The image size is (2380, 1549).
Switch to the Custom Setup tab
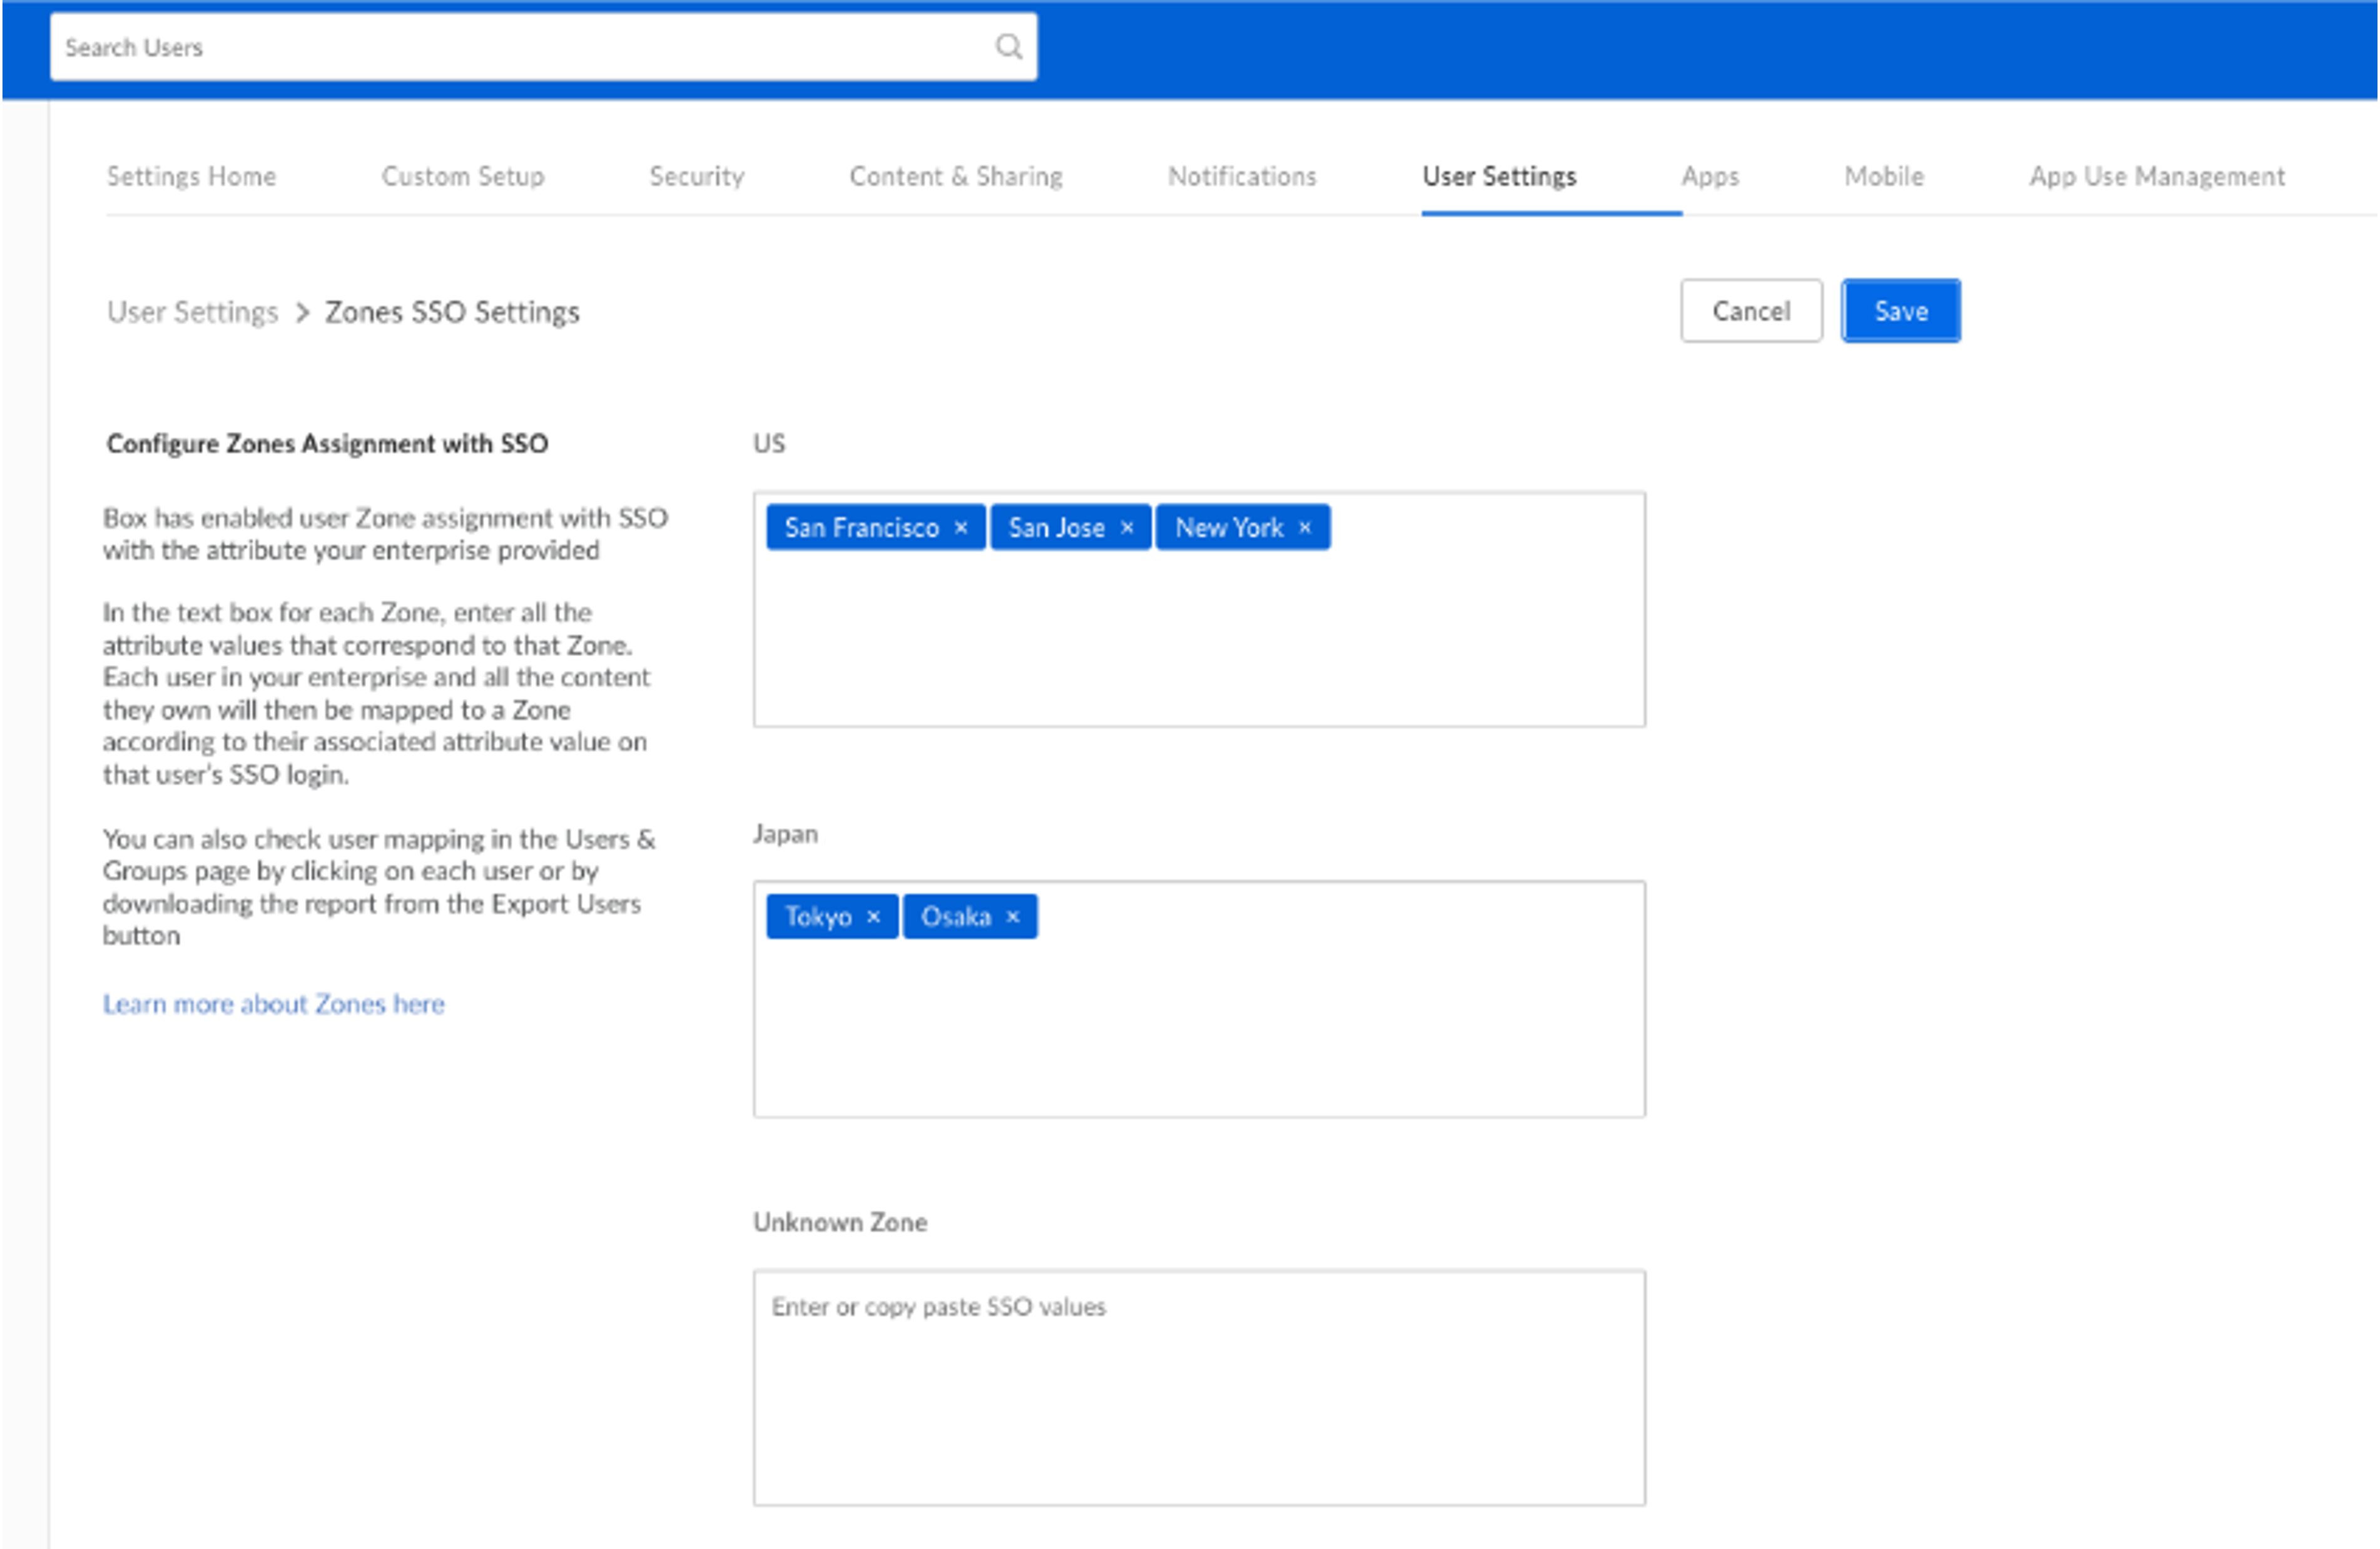(x=463, y=177)
